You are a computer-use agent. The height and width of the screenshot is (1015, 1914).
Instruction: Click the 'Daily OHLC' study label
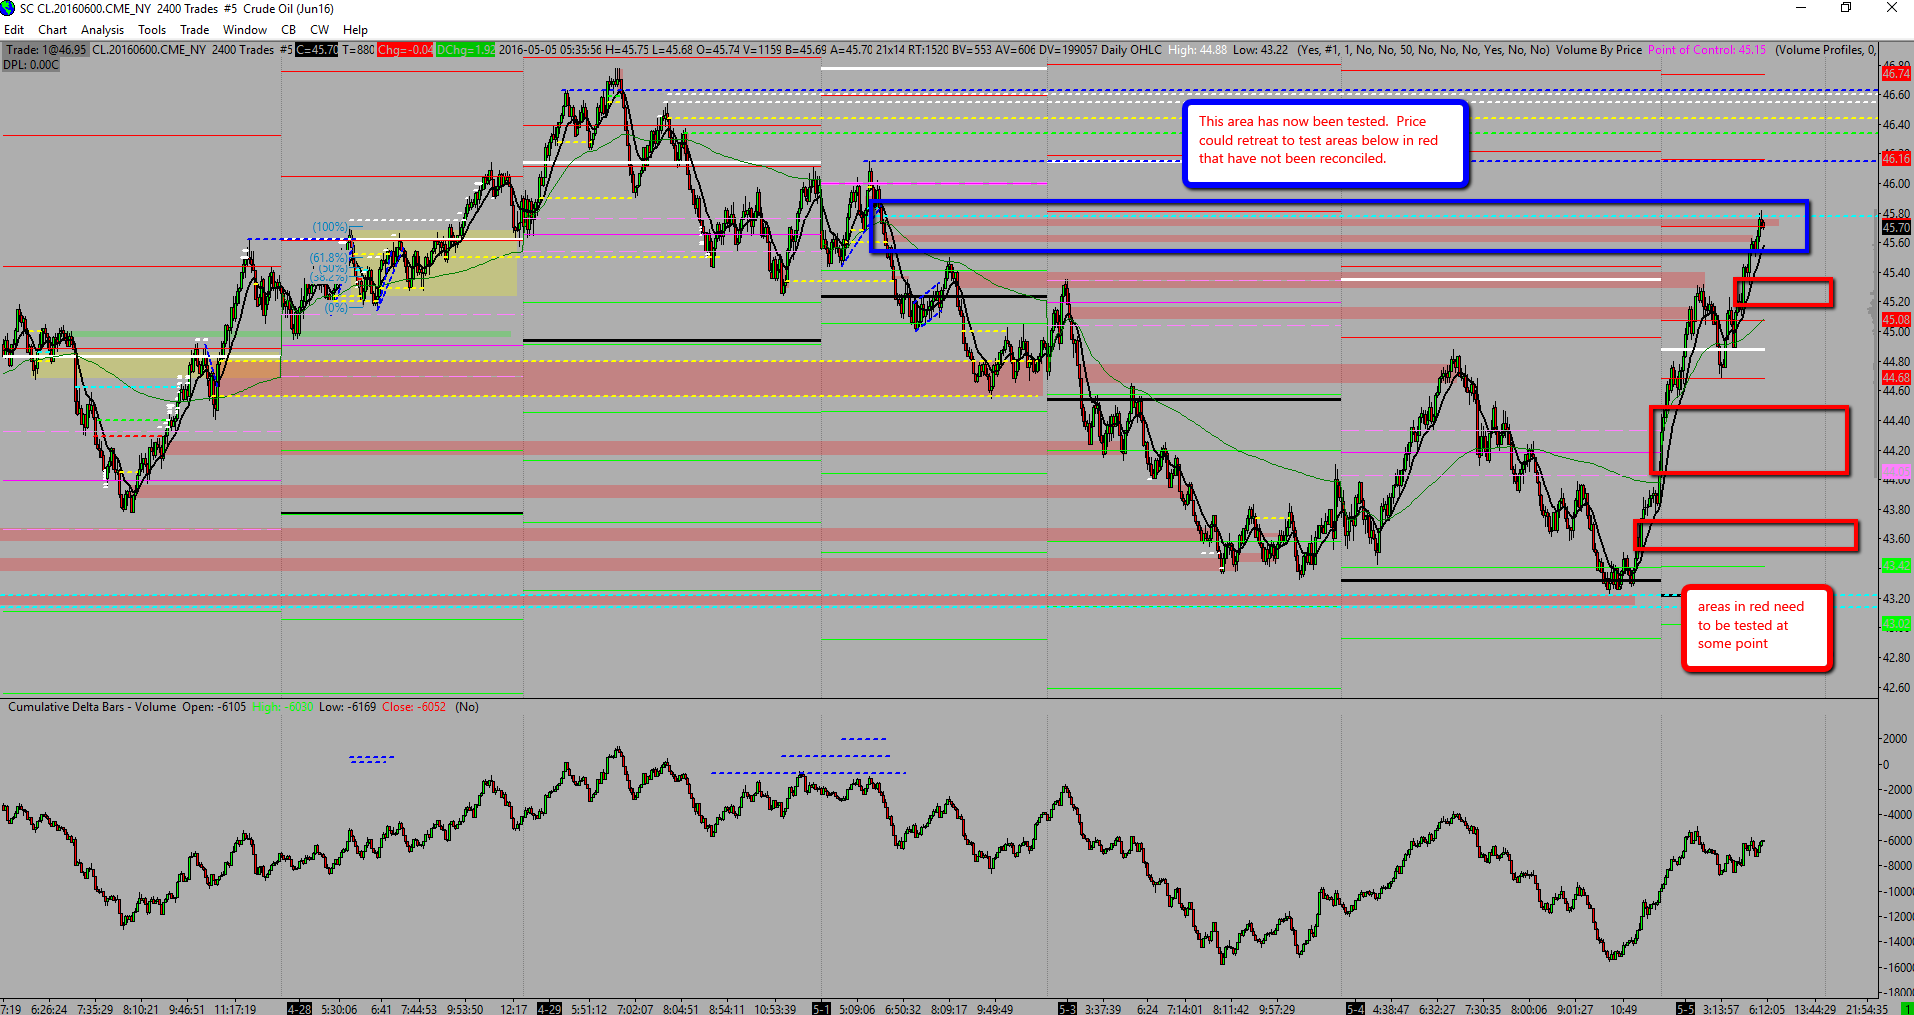coord(1131,50)
